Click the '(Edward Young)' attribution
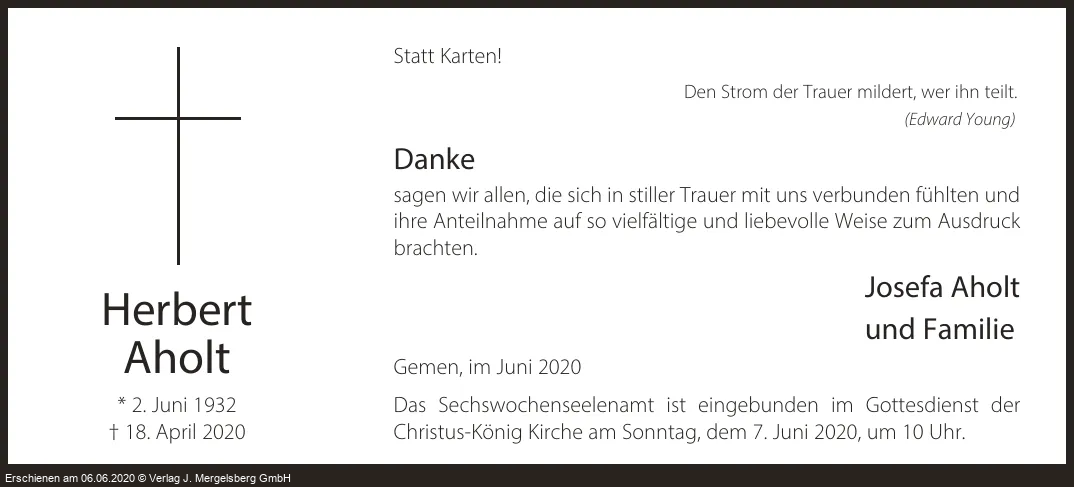The width and height of the screenshot is (1074, 487). [x=959, y=120]
